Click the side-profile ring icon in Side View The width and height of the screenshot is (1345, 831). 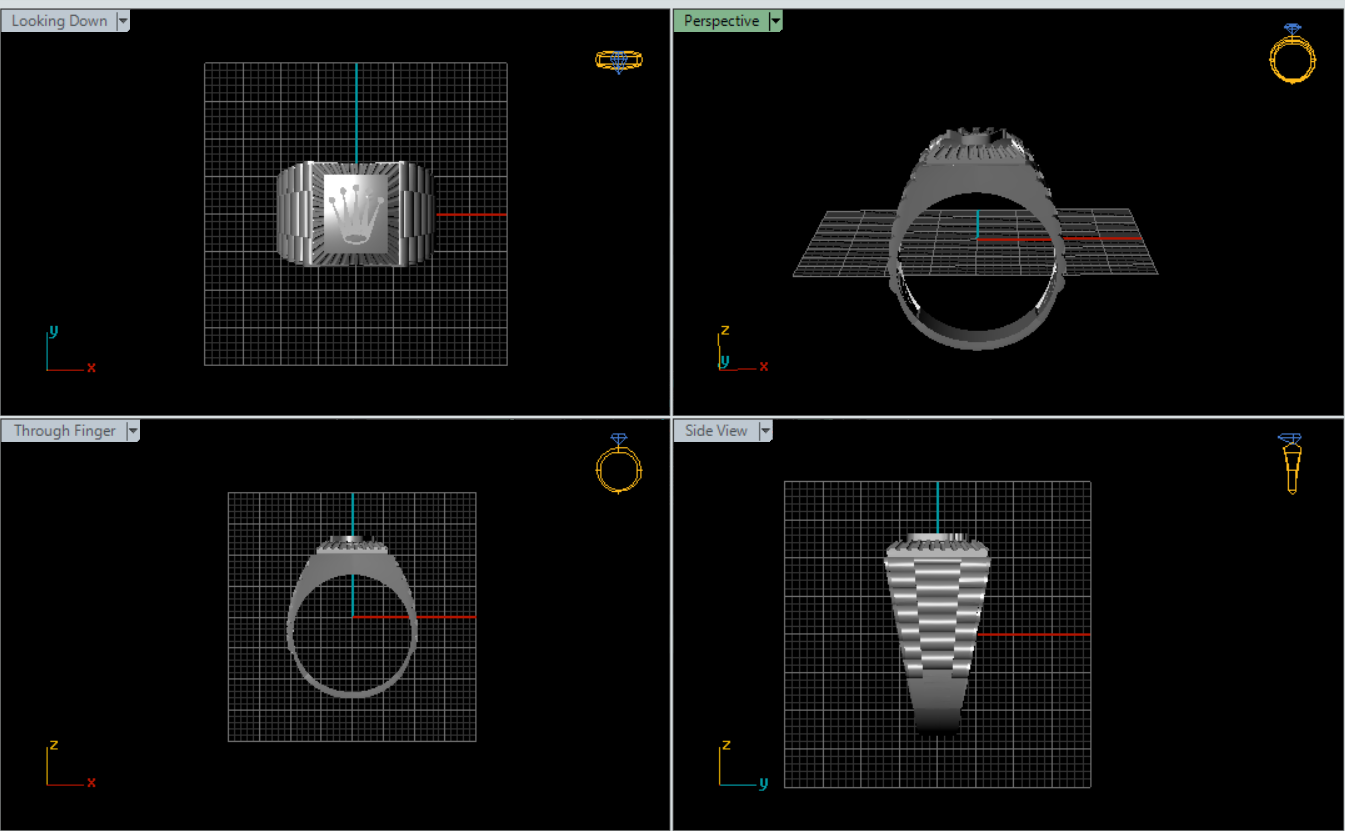(1291, 464)
